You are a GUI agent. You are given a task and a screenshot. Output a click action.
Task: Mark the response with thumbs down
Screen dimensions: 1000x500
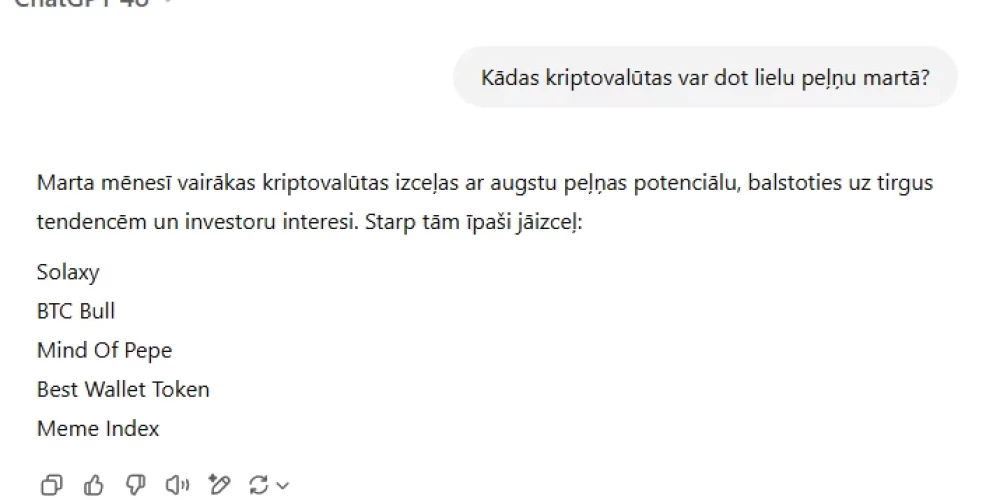click(136, 485)
